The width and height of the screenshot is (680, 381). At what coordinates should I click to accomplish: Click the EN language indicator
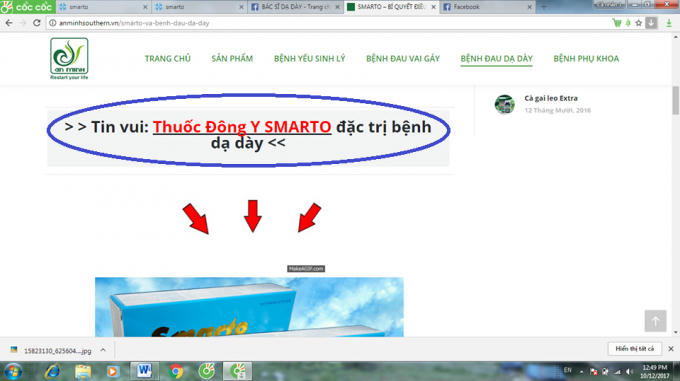tap(567, 370)
